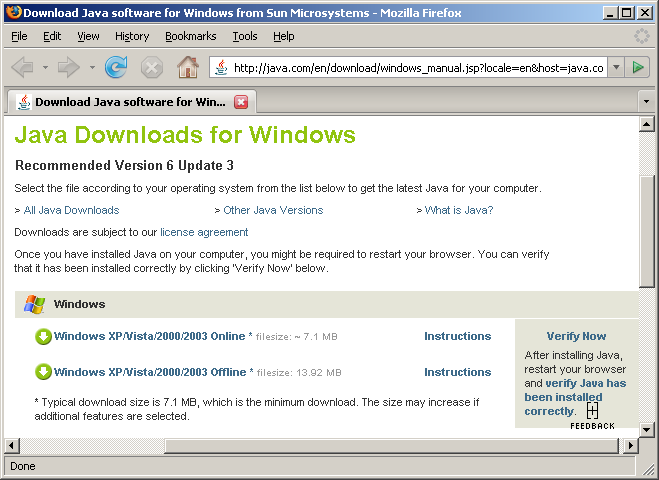Screen dimensions: 659x480
Task: Open the History menu
Action: point(132,36)
